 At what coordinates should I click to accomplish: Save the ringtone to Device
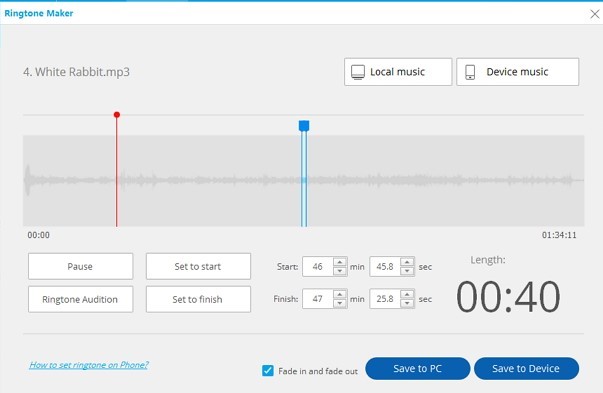[x=526, y=368]
